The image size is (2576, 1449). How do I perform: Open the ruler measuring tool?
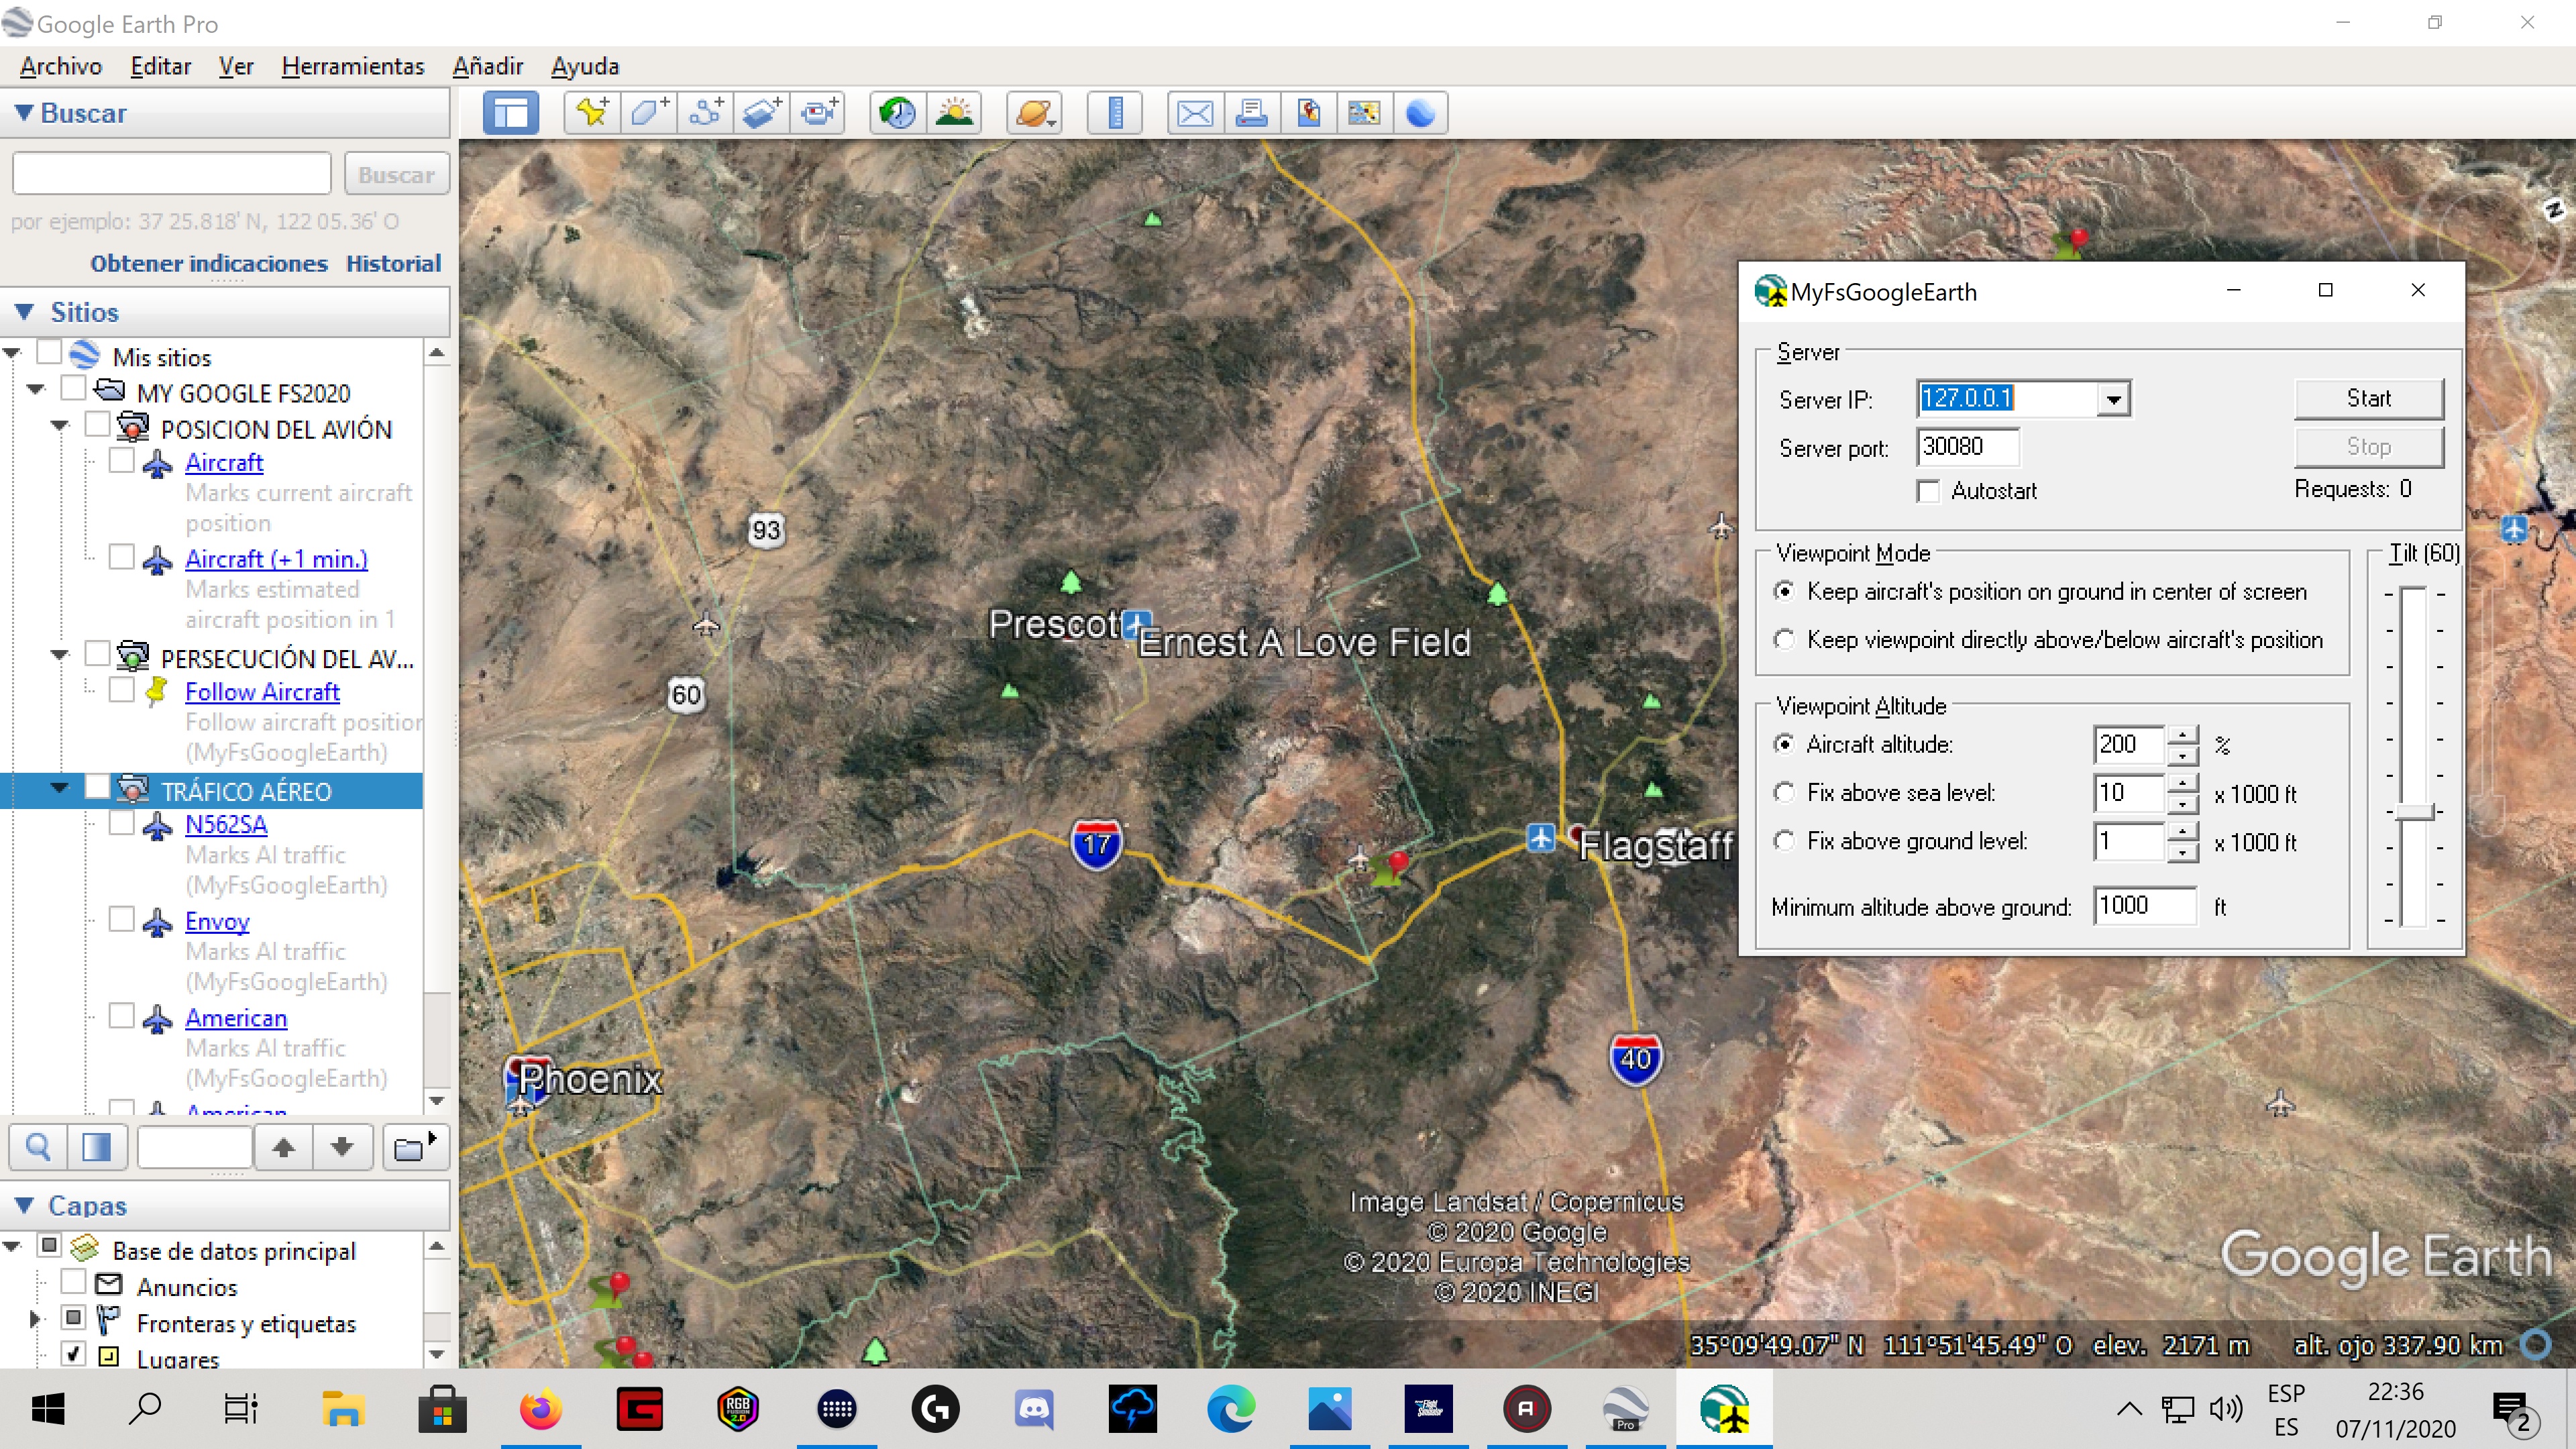pyautogui.click(x=1115, y=112)
